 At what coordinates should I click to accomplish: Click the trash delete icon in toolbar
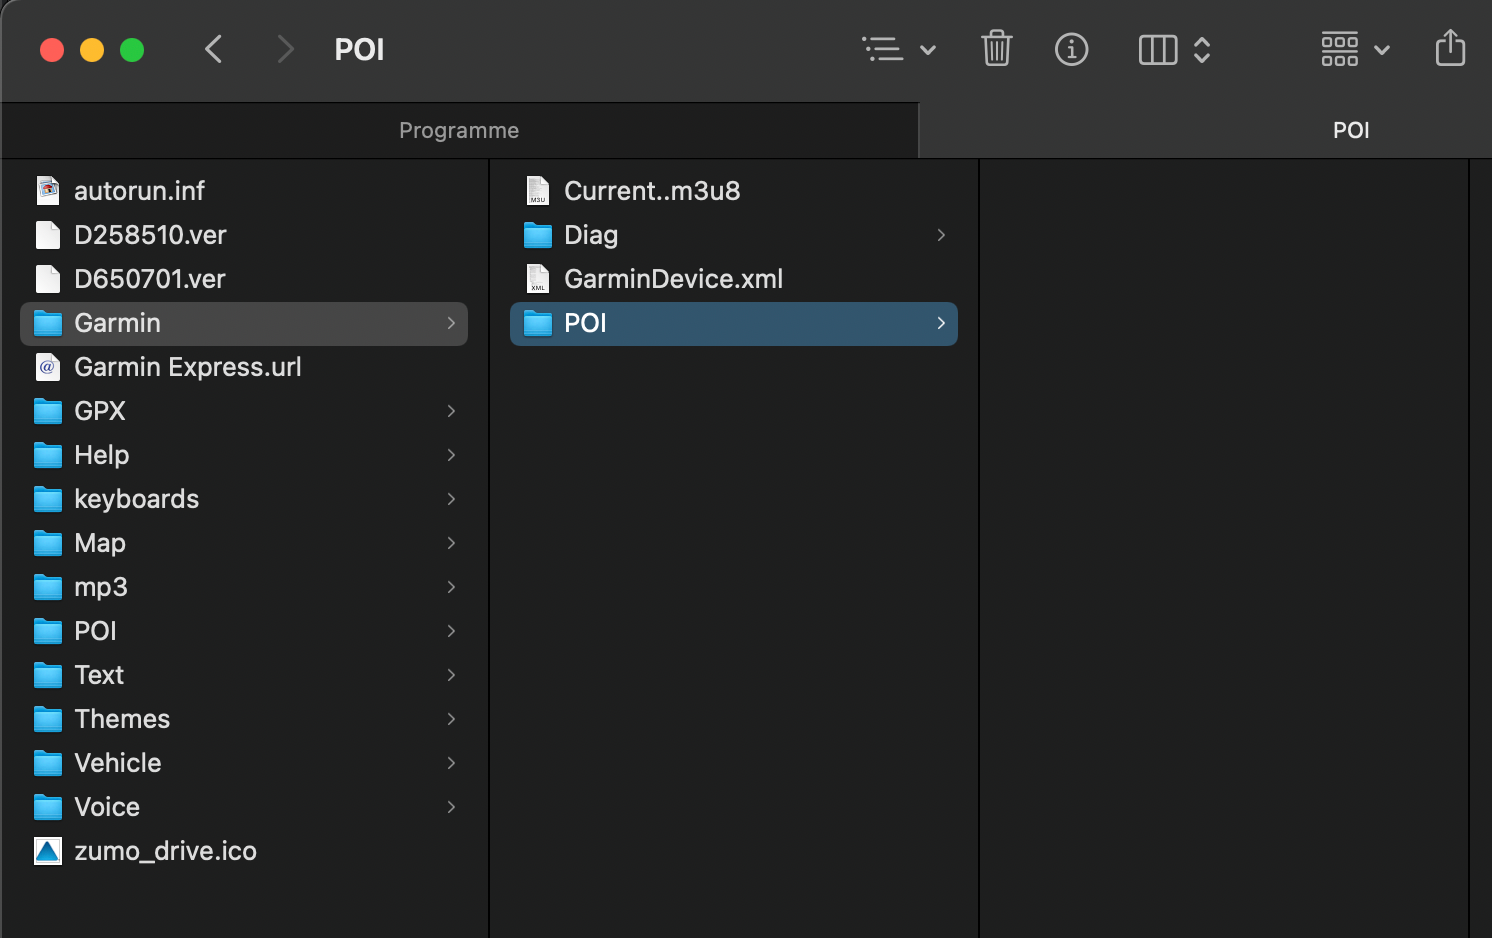pos(996,49)
